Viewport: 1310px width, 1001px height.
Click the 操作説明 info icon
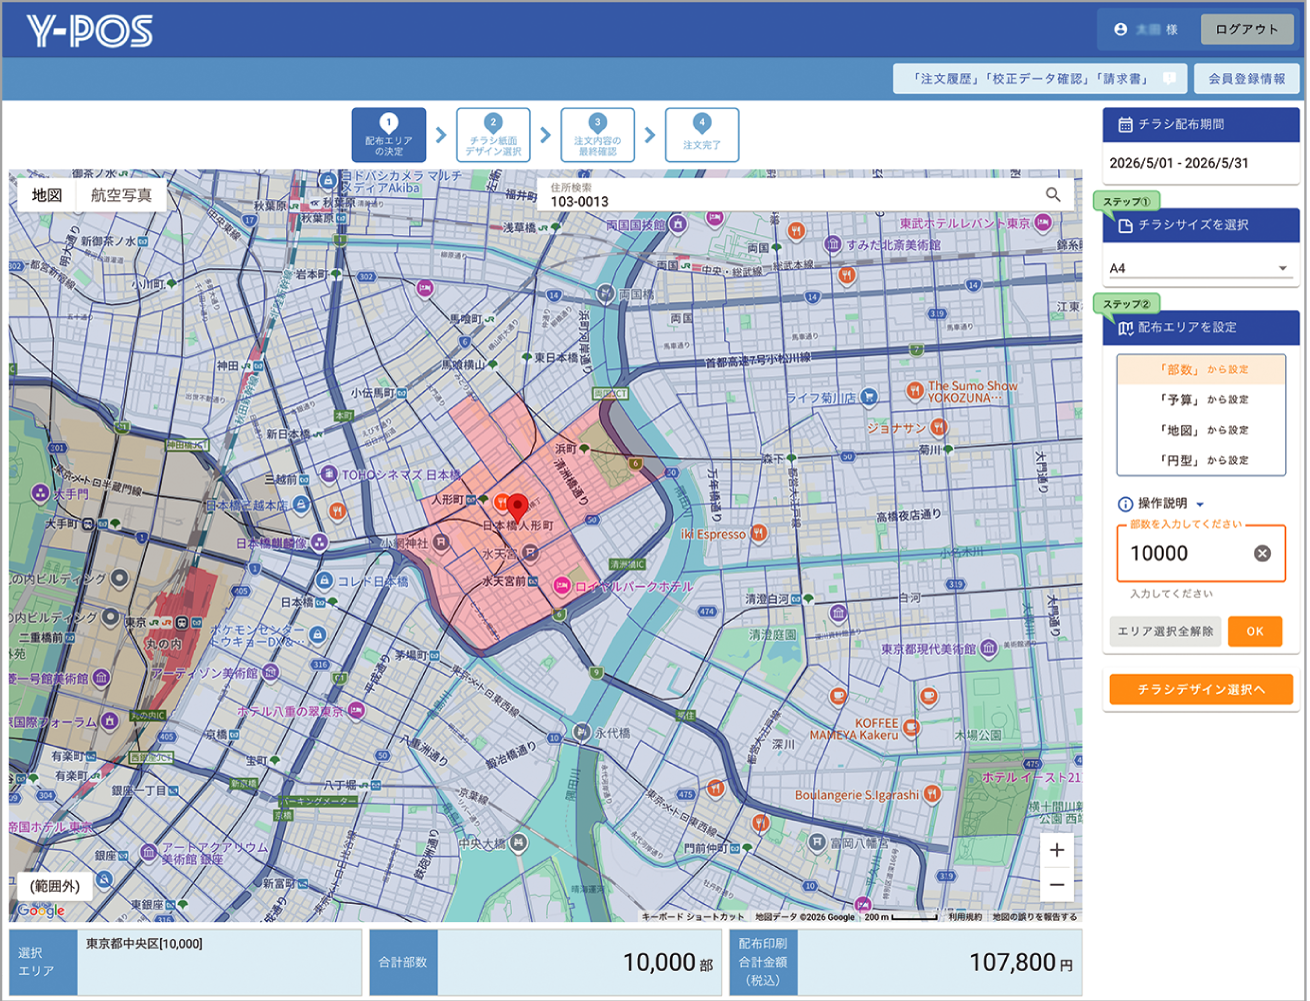point(1125,504)
